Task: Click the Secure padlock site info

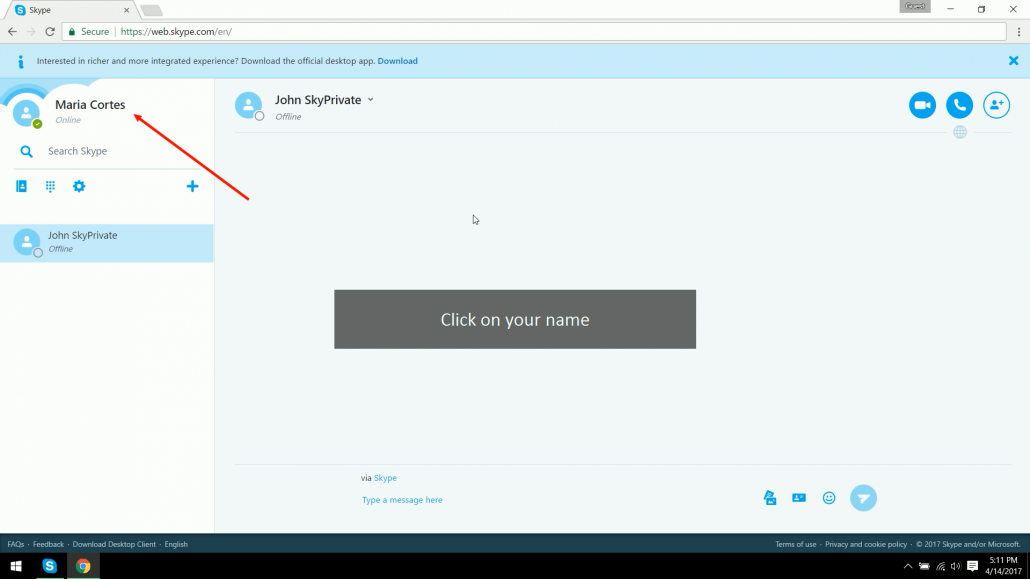Action: [89, 32]
